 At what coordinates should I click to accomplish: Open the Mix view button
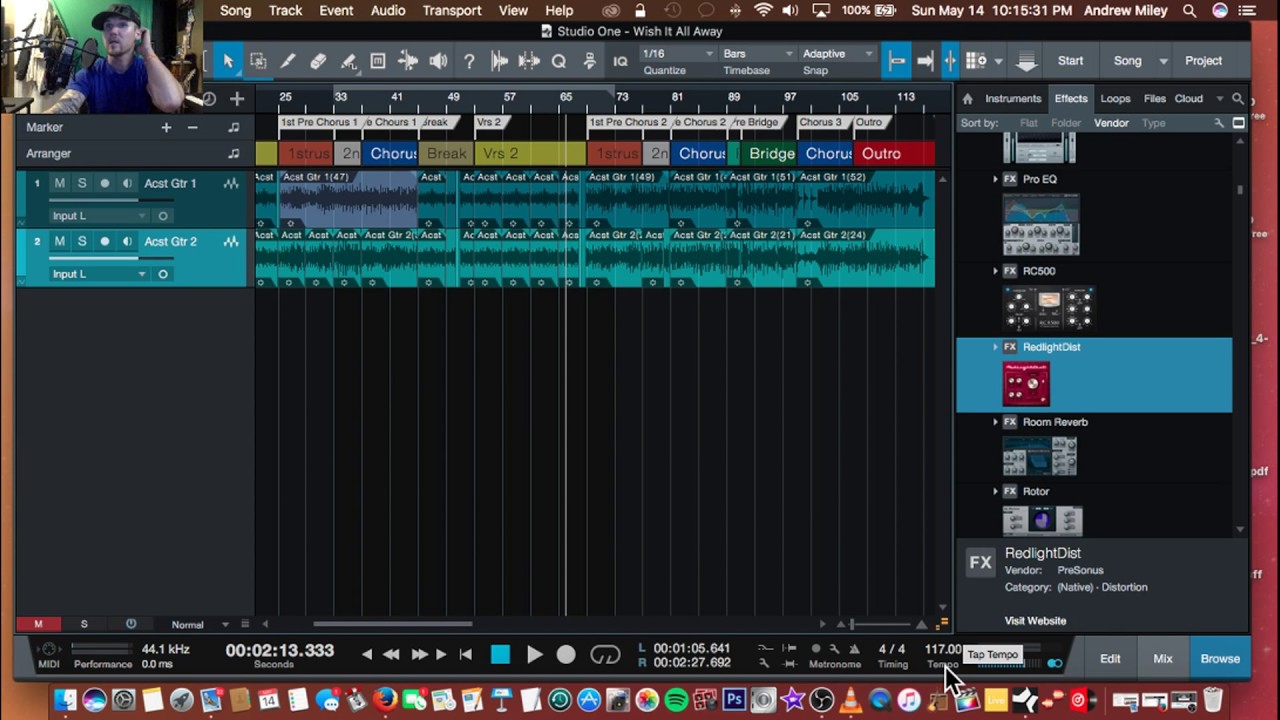tap(1162, 659)
